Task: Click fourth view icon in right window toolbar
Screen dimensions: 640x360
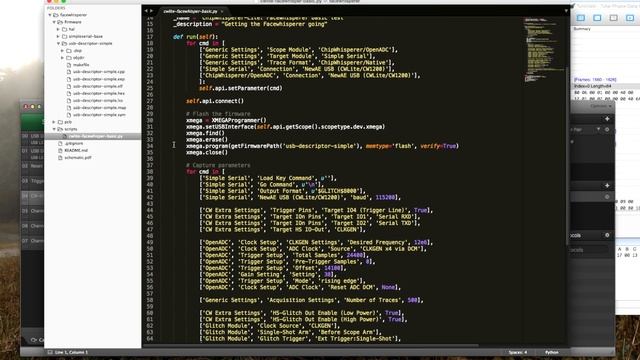Action: 630,18
